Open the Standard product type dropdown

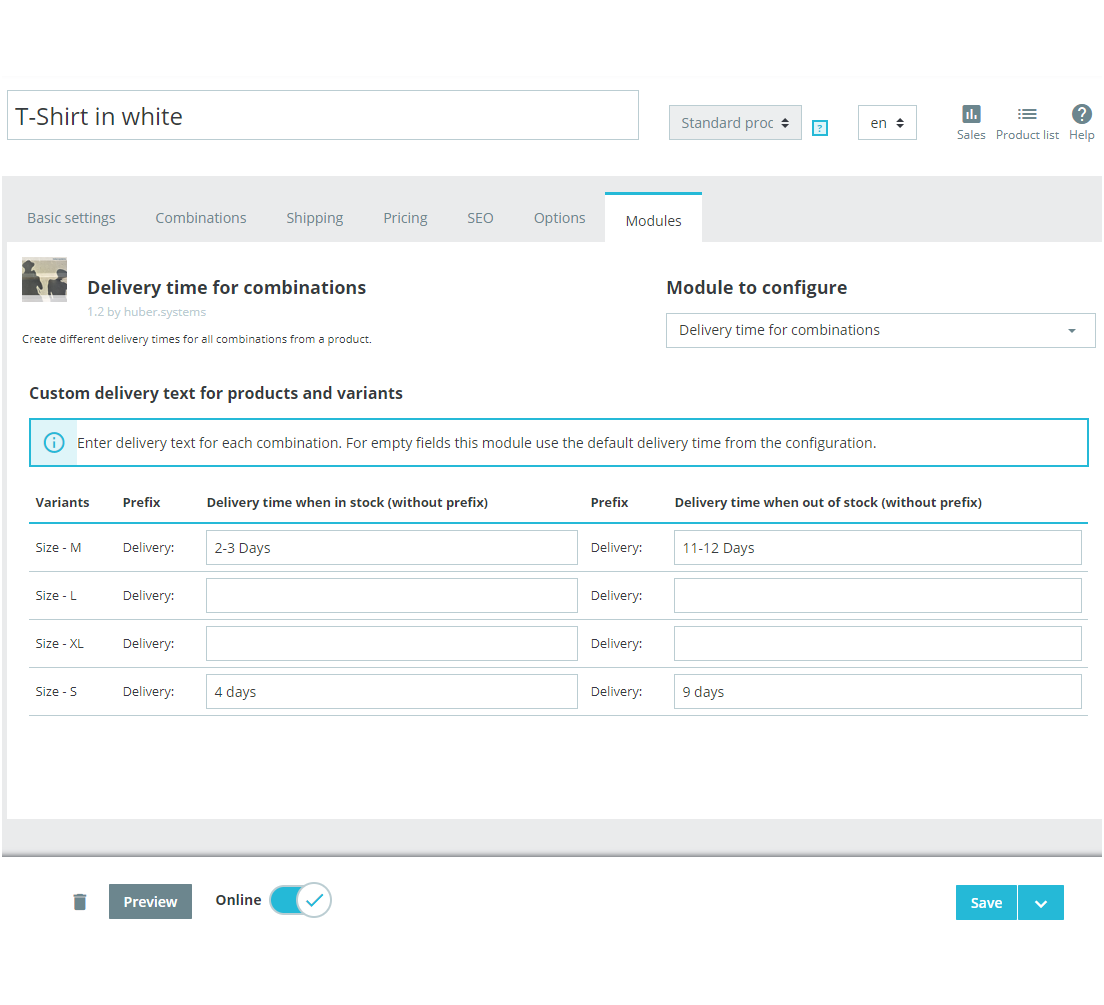point(735,123)
